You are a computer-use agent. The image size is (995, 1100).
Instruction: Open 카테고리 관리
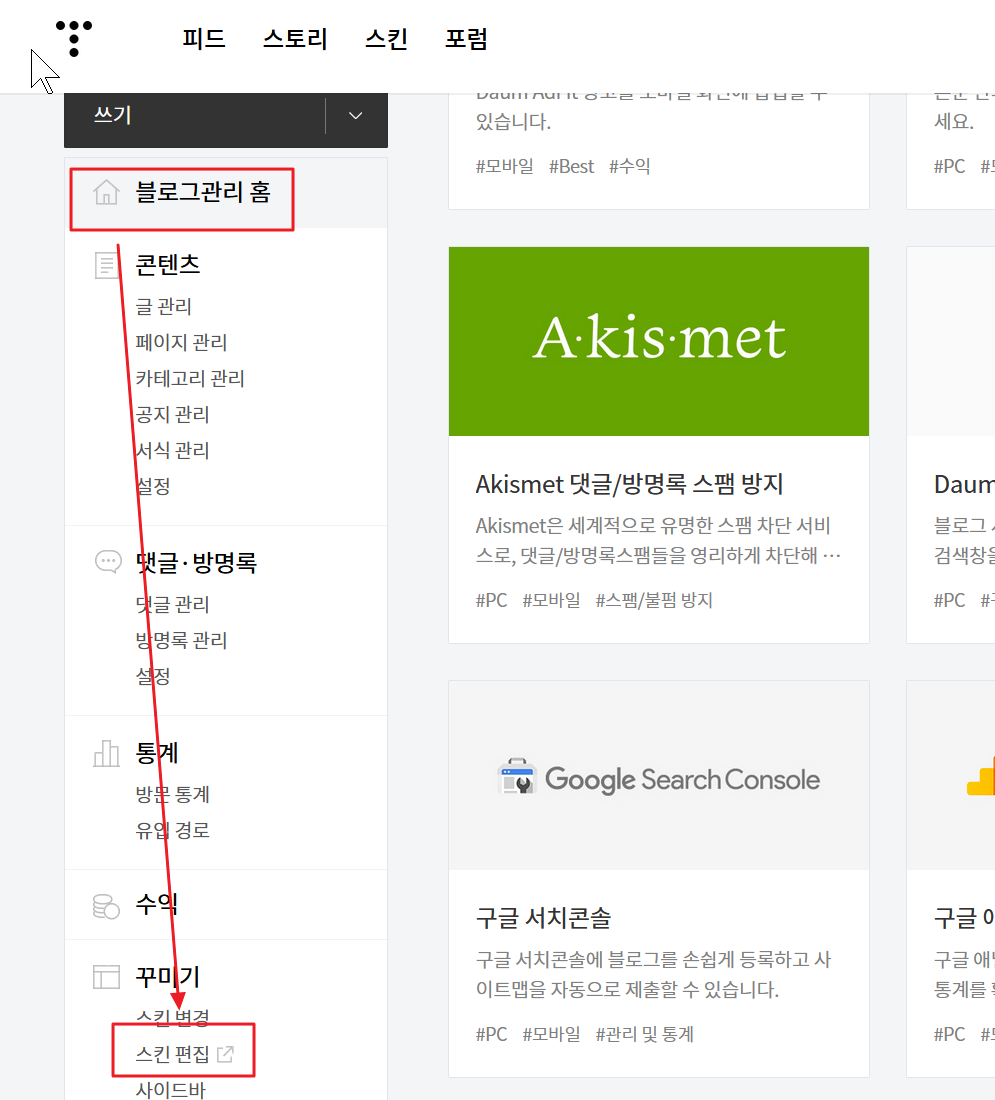(x=189, y=379)
